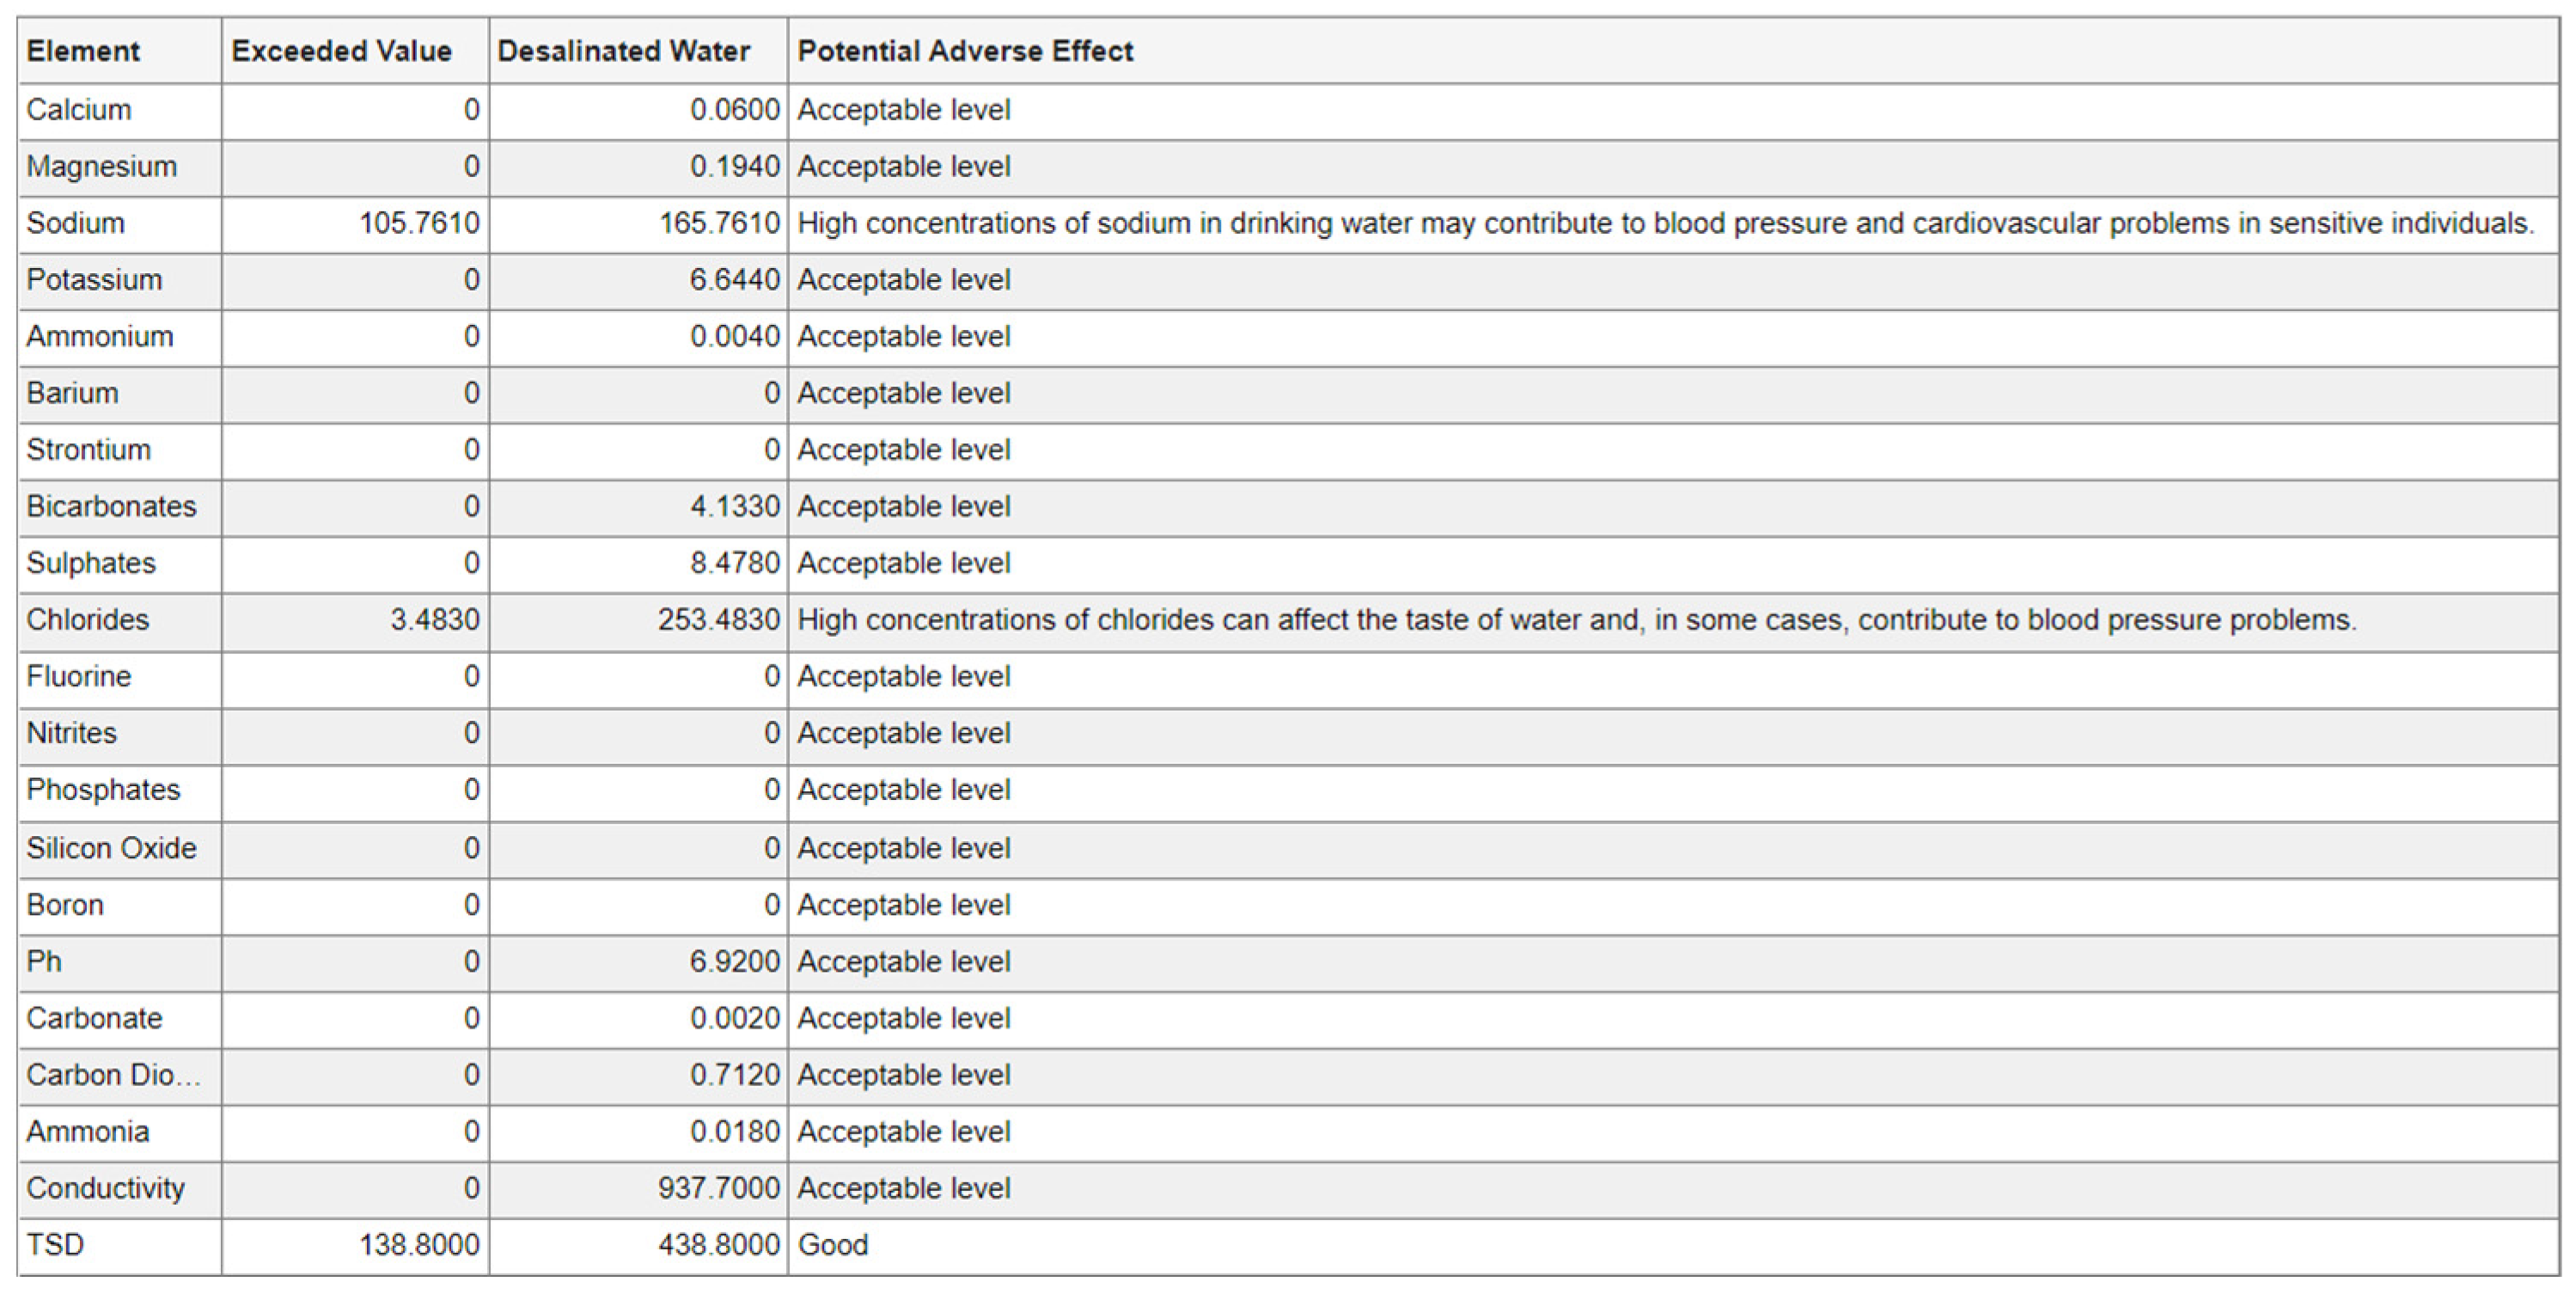The width and height of the screenshot is (2576, 1294).
Task: Click the chlorides adverse effect text
Action: click(x=1576, y=620)
